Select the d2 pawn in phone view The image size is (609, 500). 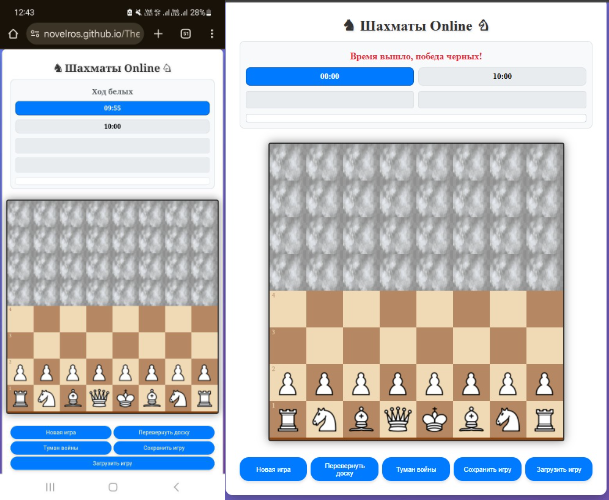point(99,372)
